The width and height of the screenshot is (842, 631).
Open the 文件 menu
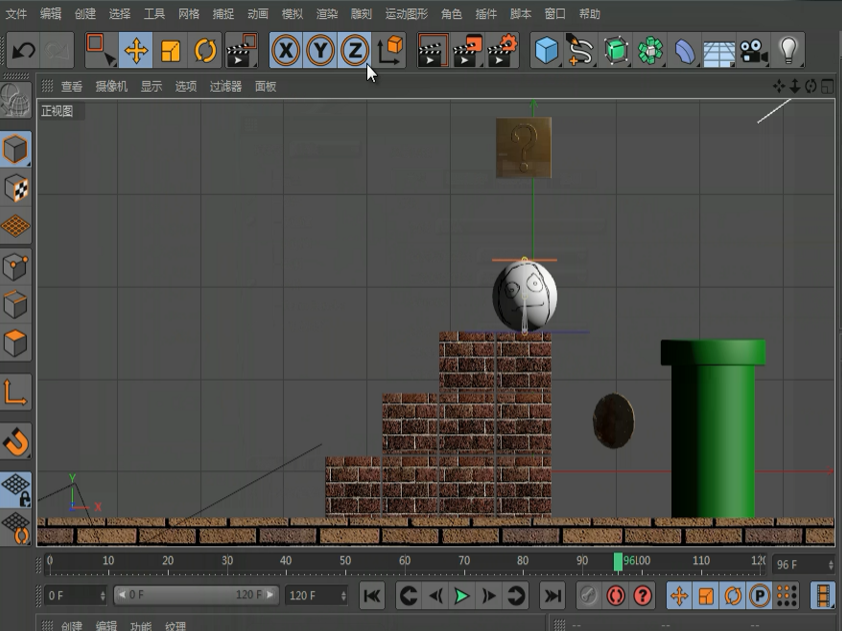(16, 14)
